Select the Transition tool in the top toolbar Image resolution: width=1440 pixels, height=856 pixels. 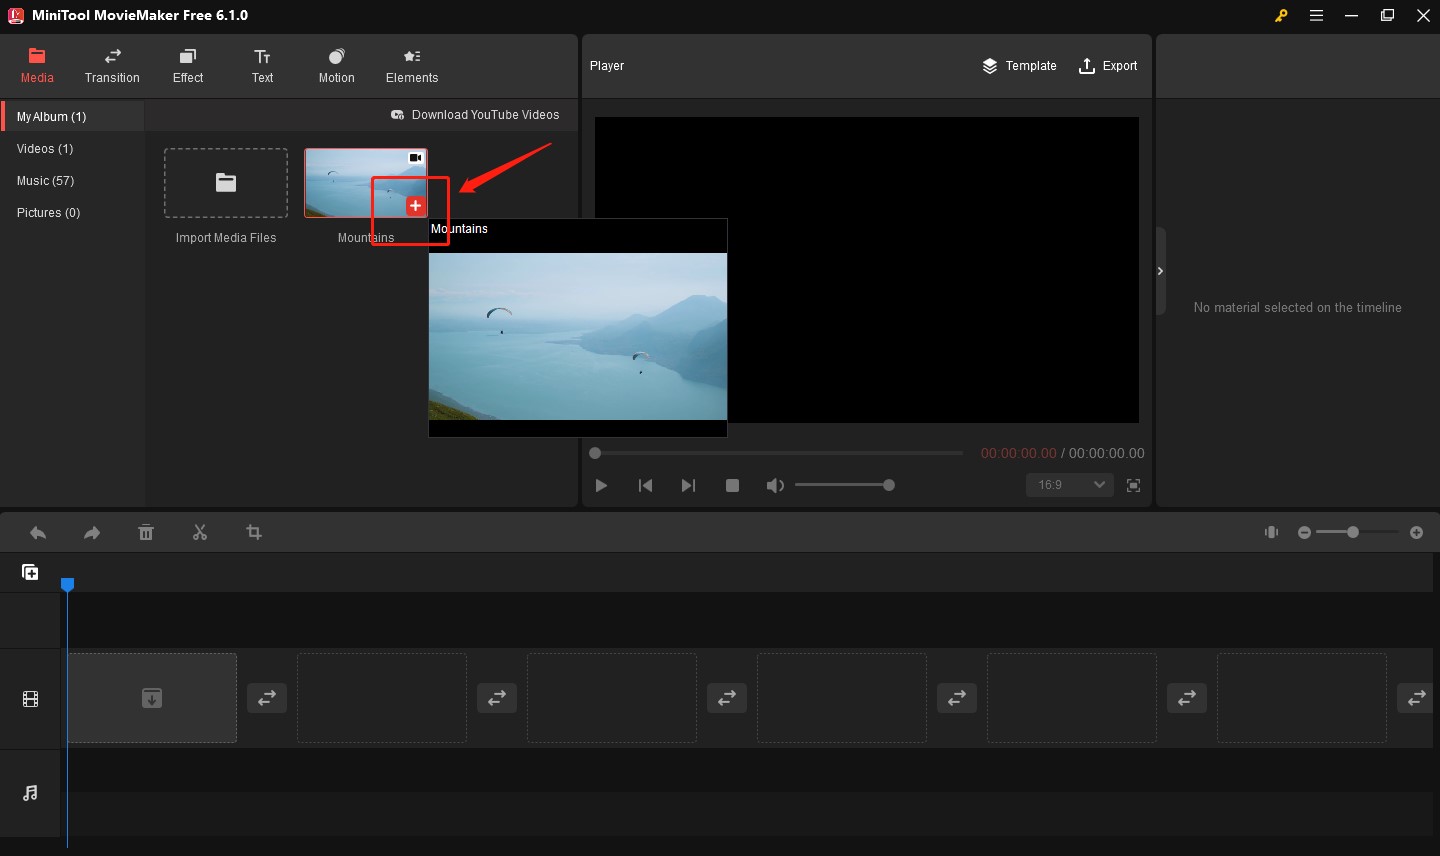111,66
